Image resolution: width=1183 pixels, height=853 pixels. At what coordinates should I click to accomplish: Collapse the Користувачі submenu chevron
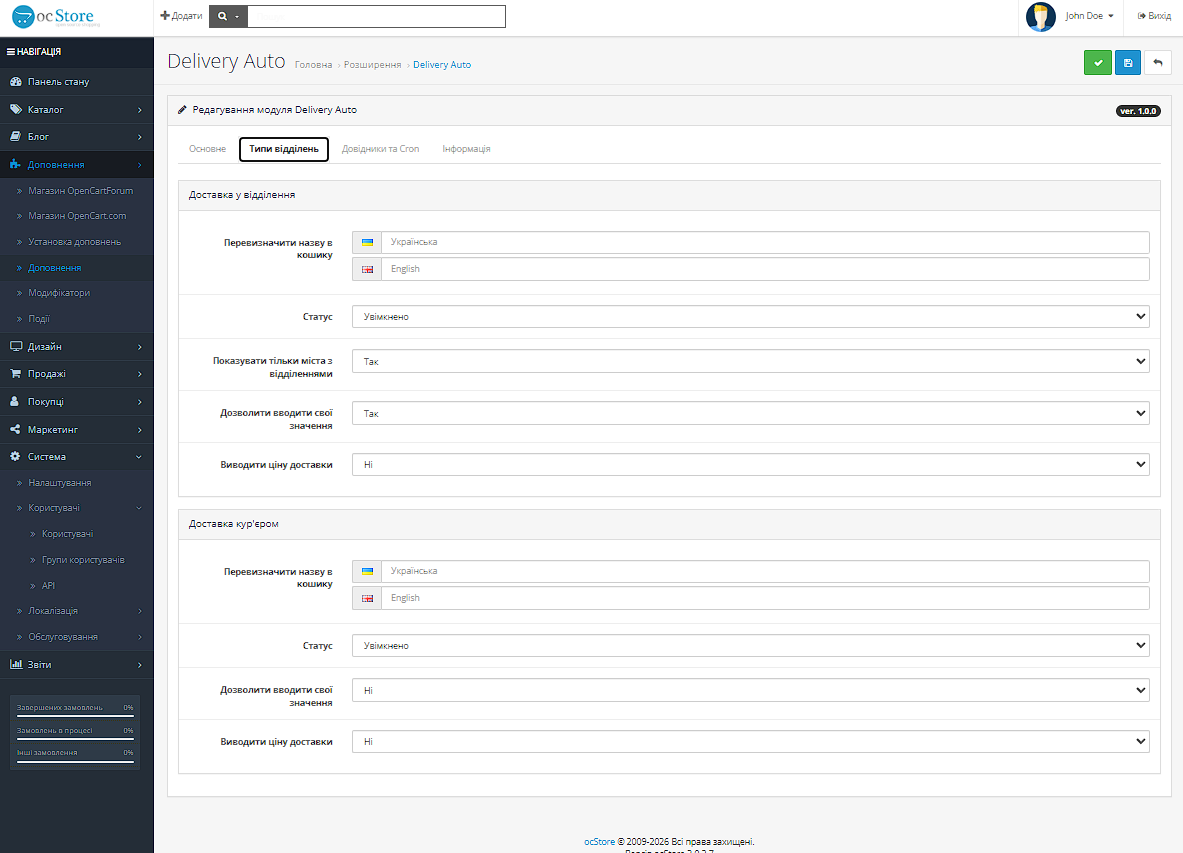(x=139, y=508)
